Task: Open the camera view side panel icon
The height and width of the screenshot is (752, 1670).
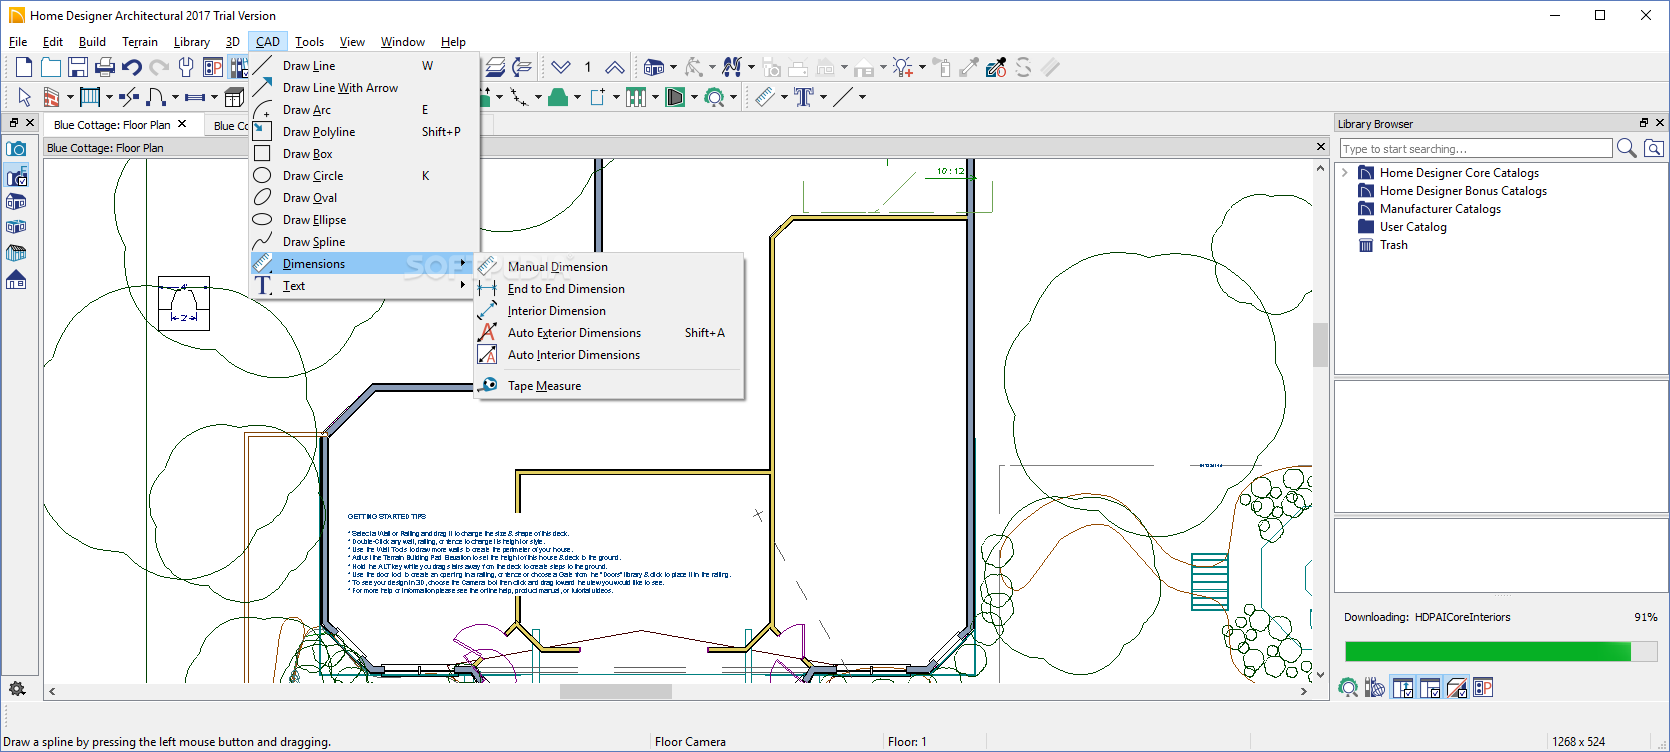Action: pyautogui.click(x=16, y=149)
